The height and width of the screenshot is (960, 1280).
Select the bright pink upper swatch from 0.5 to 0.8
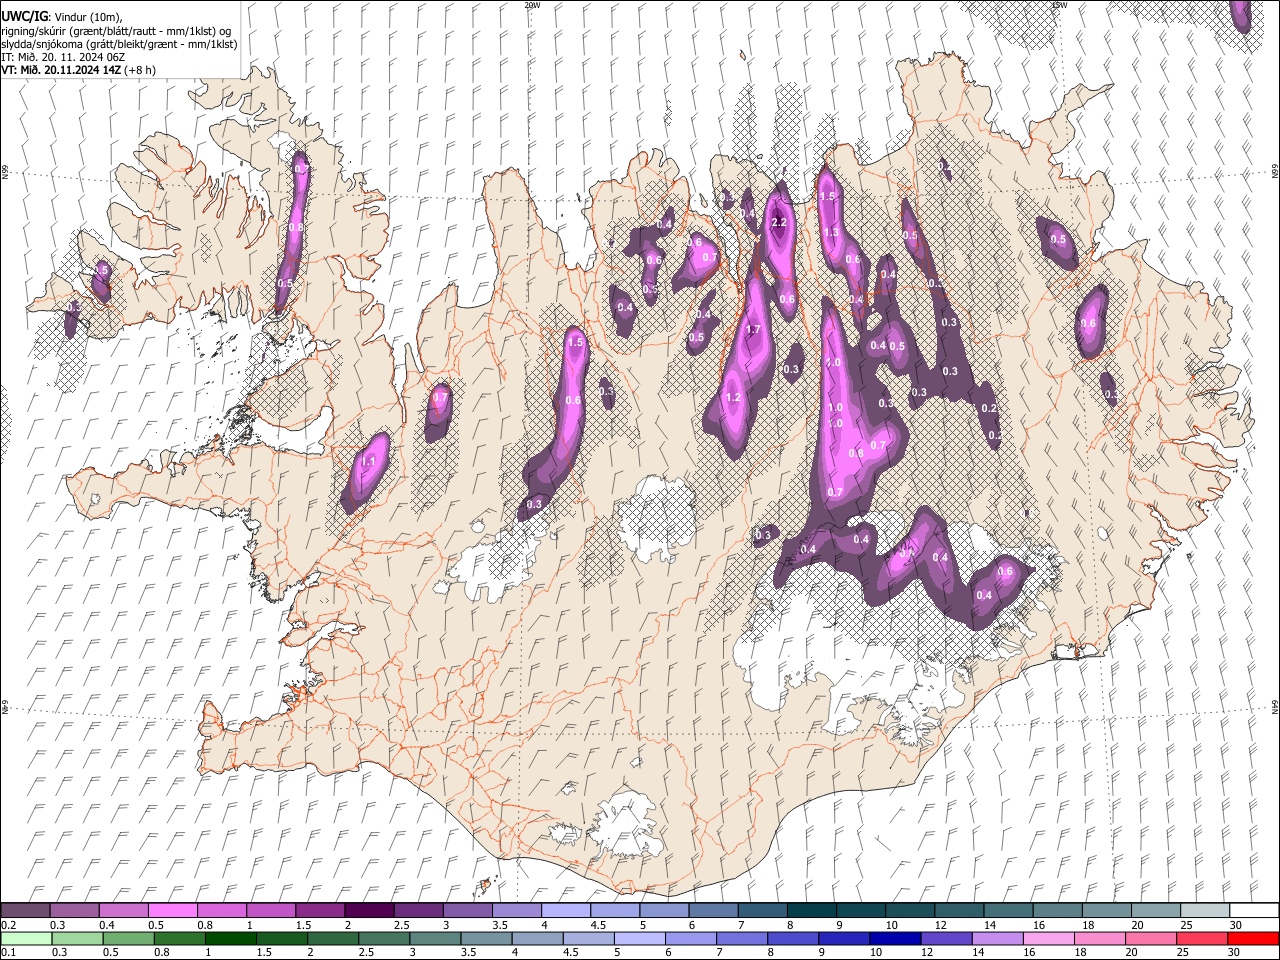coord(172,910)
